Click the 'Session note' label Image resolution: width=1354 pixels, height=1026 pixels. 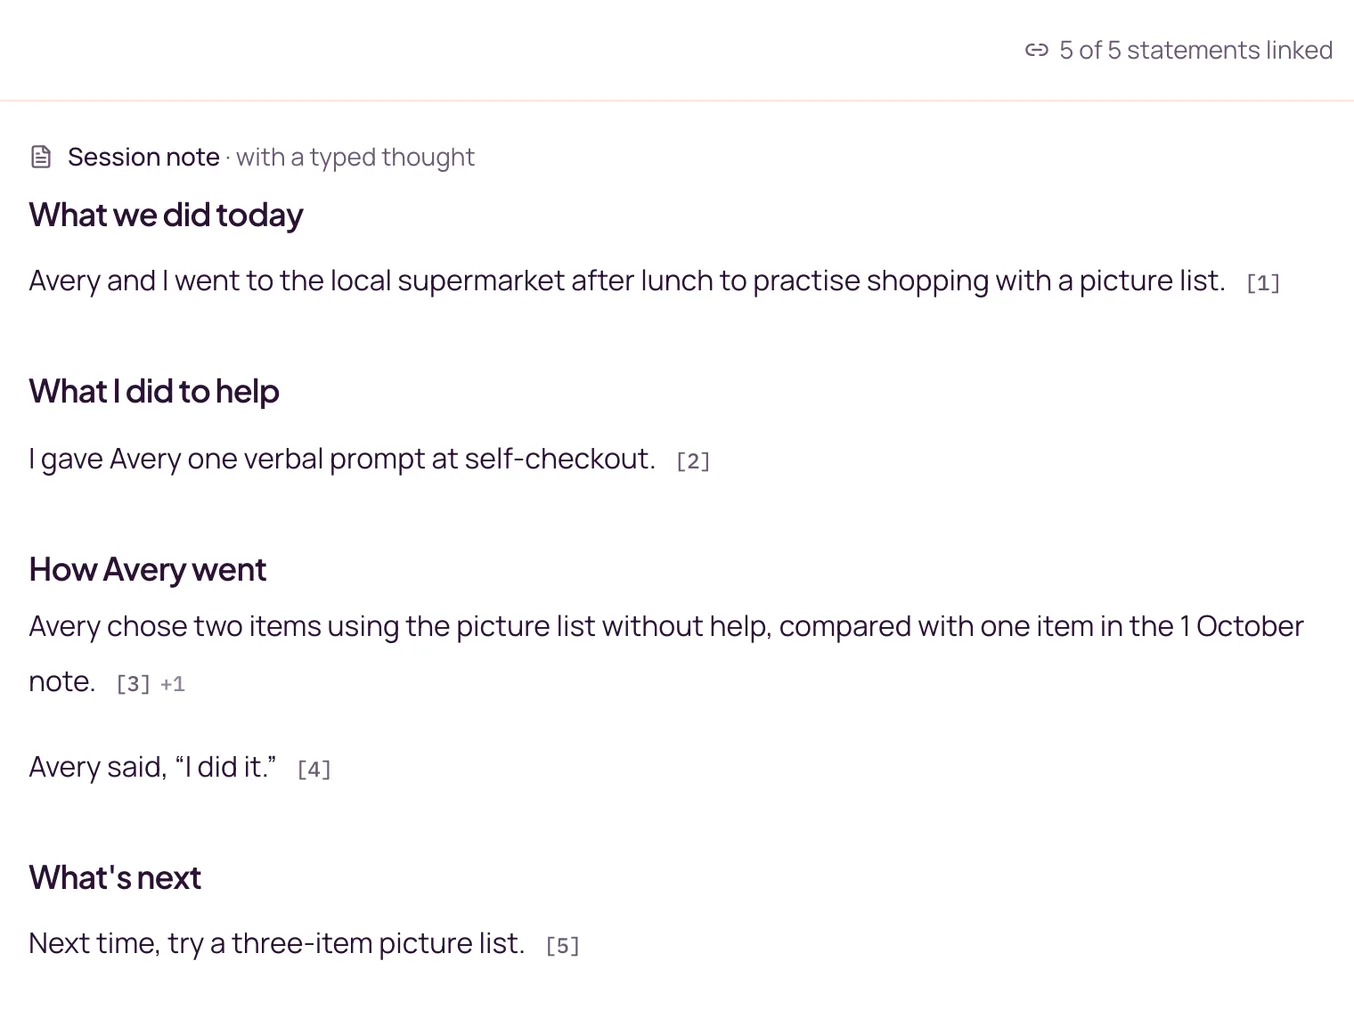[x=144, y=157]
